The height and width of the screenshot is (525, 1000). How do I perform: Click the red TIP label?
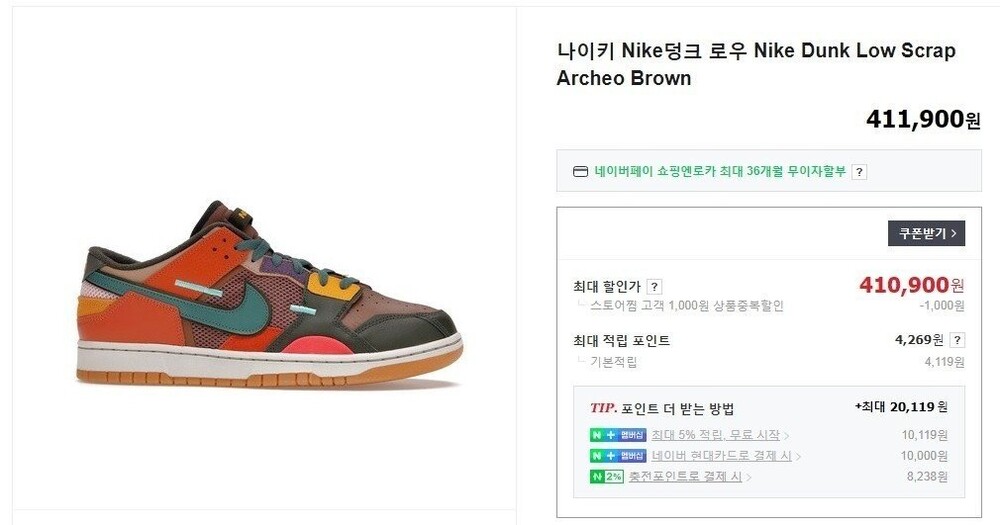click(x=603, y=408)
